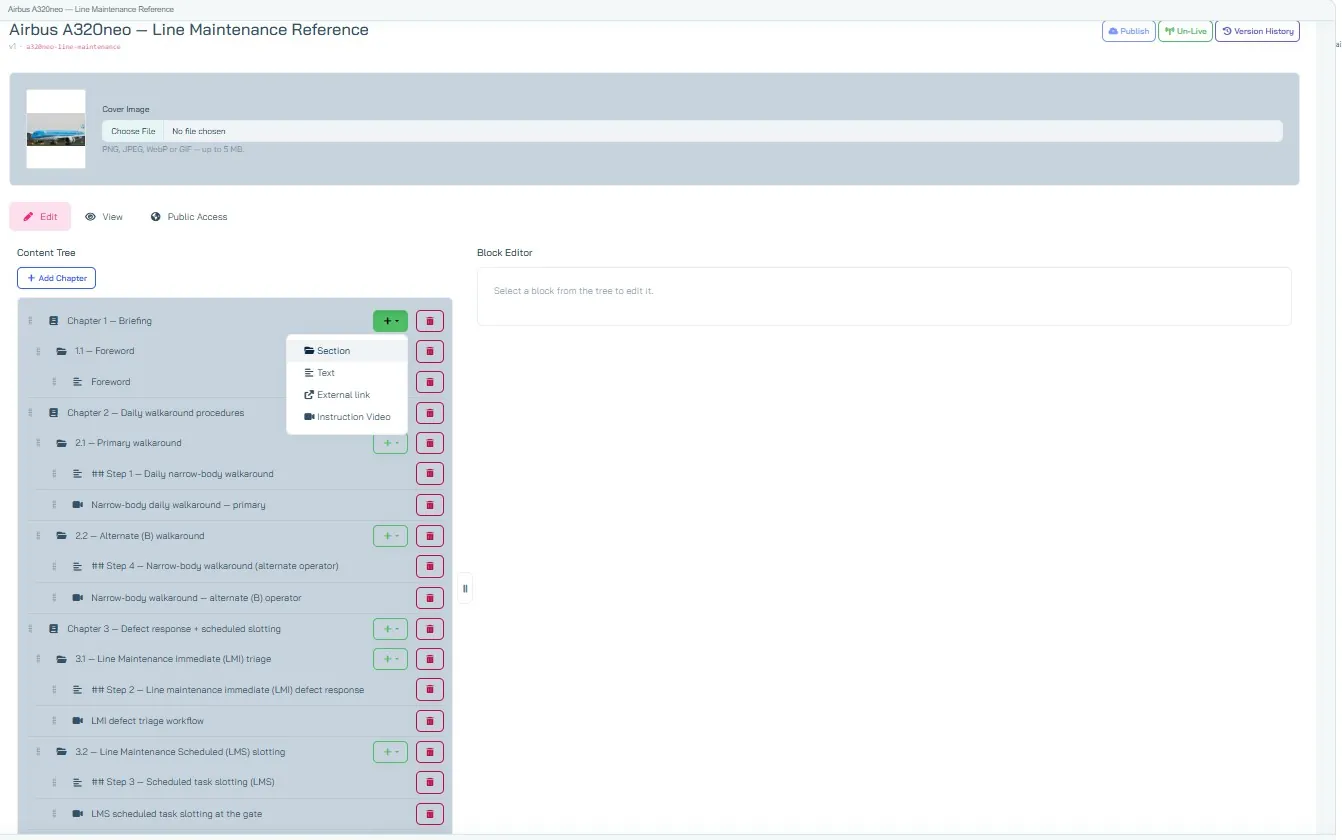Switch to the Edit tab

click(x=40, y=217)
